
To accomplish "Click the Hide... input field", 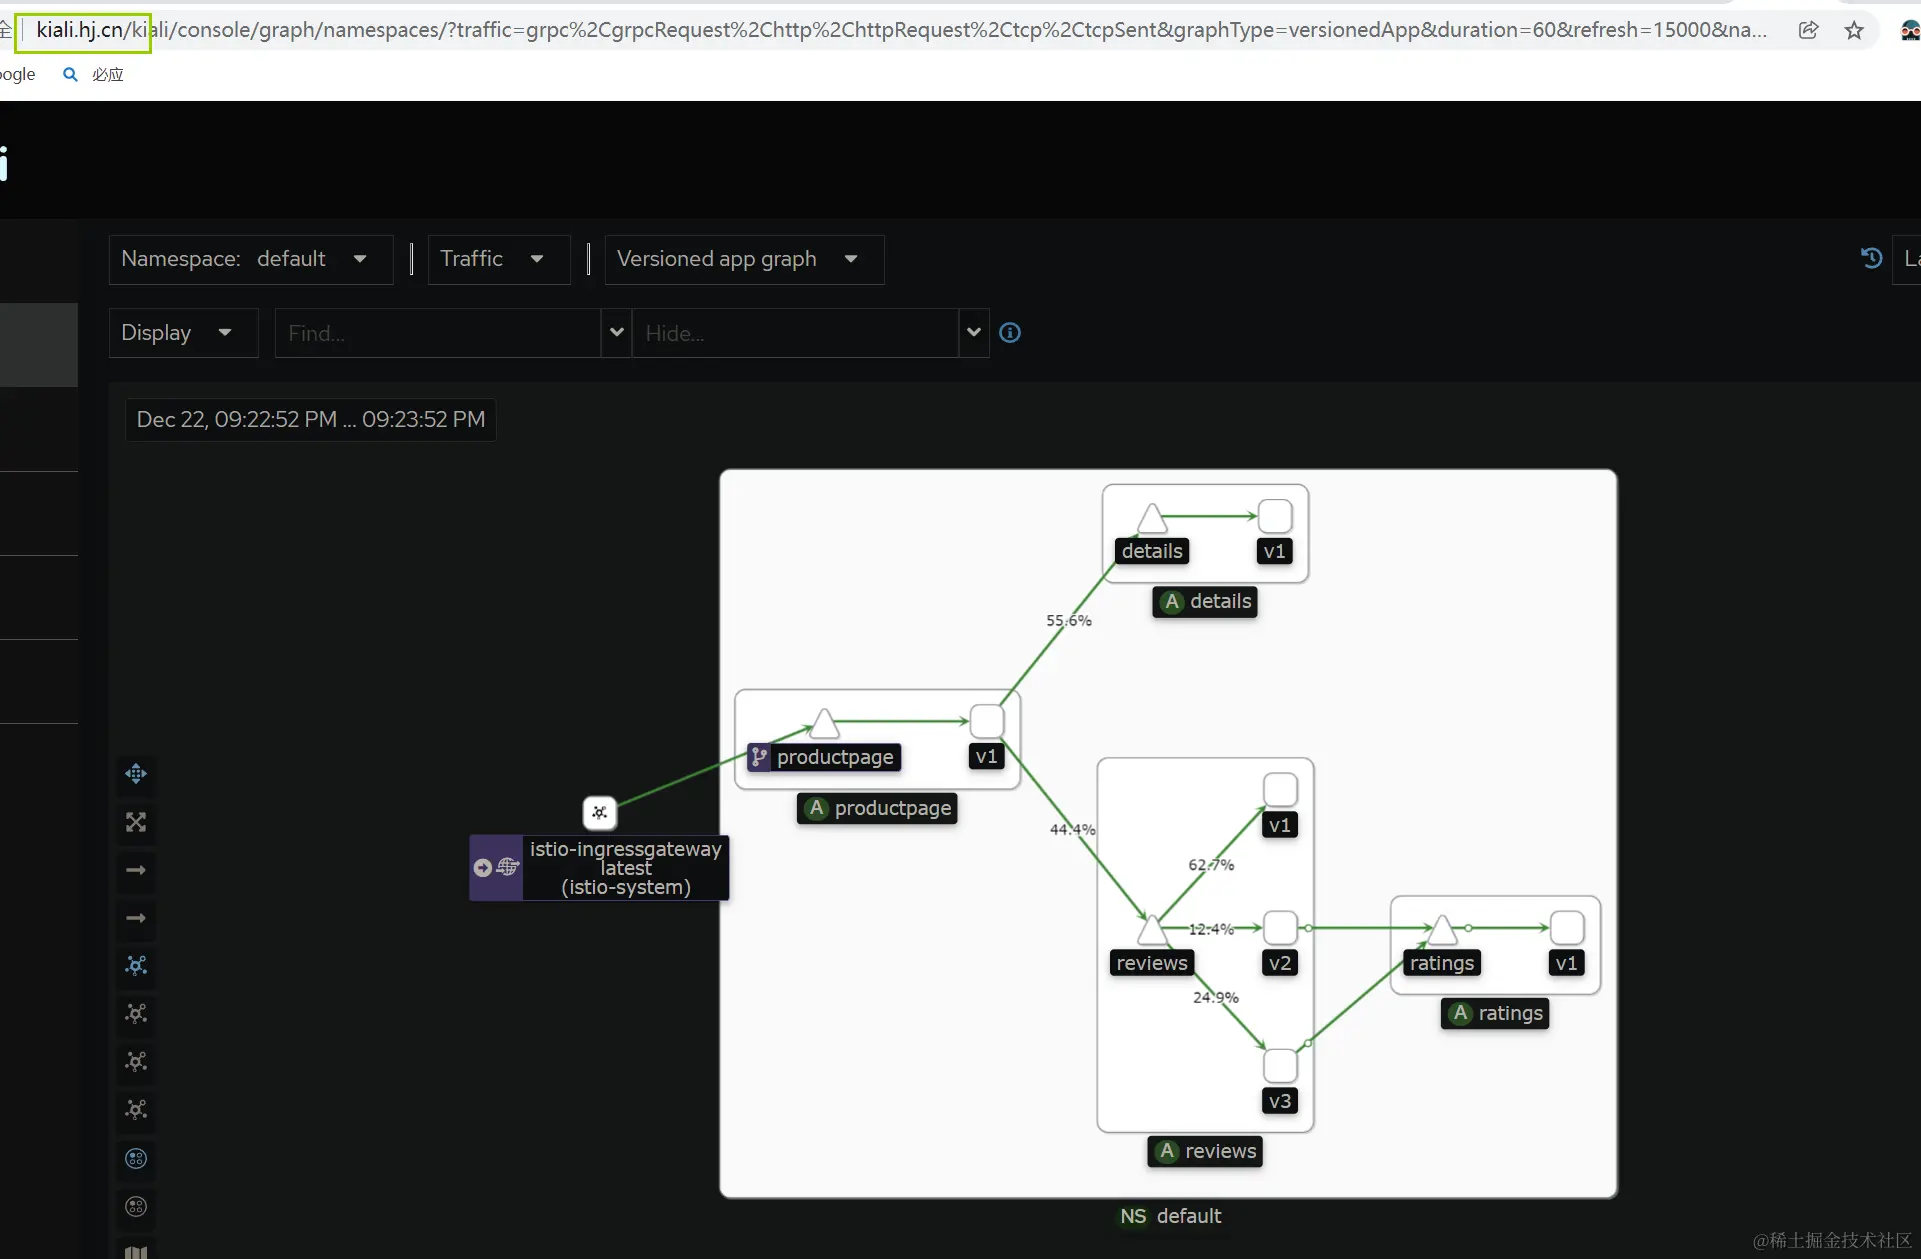I will pos(795,332).
